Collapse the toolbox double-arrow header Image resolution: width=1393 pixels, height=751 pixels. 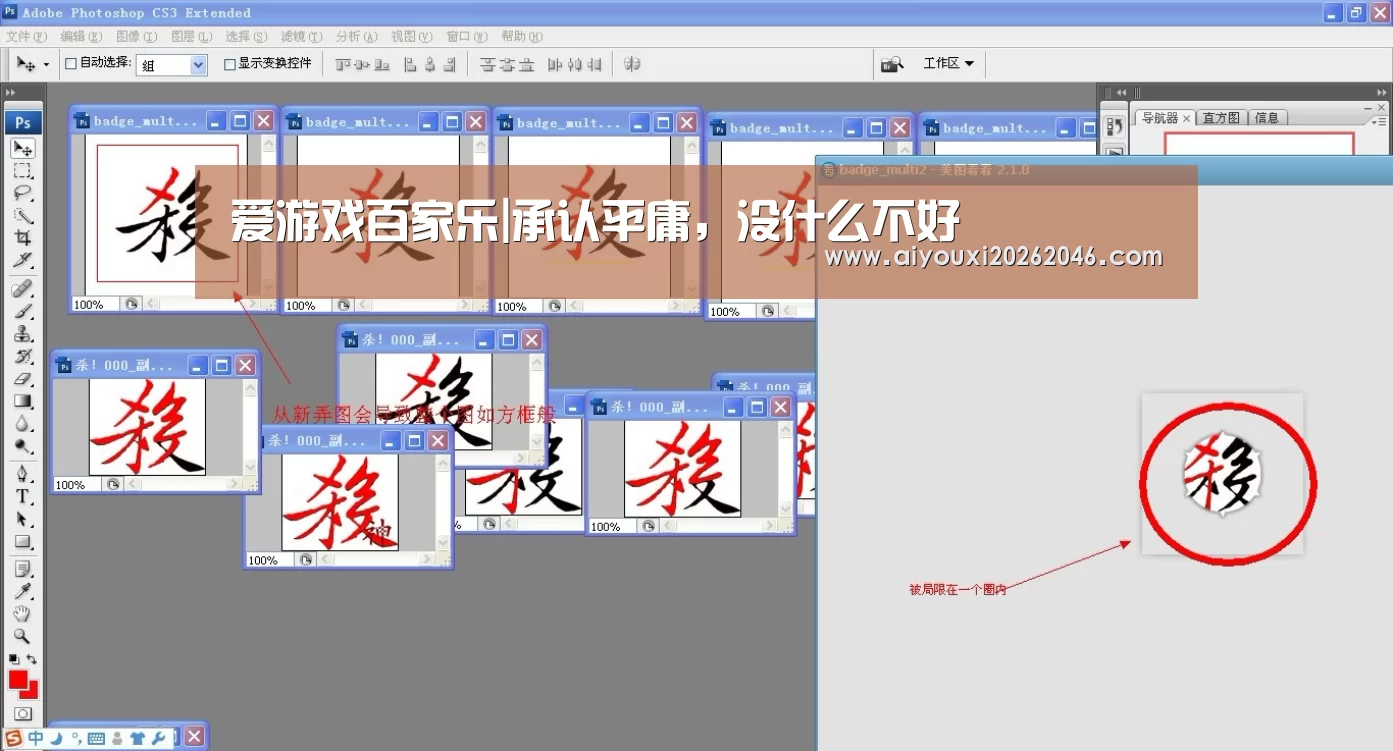(11, 92)
